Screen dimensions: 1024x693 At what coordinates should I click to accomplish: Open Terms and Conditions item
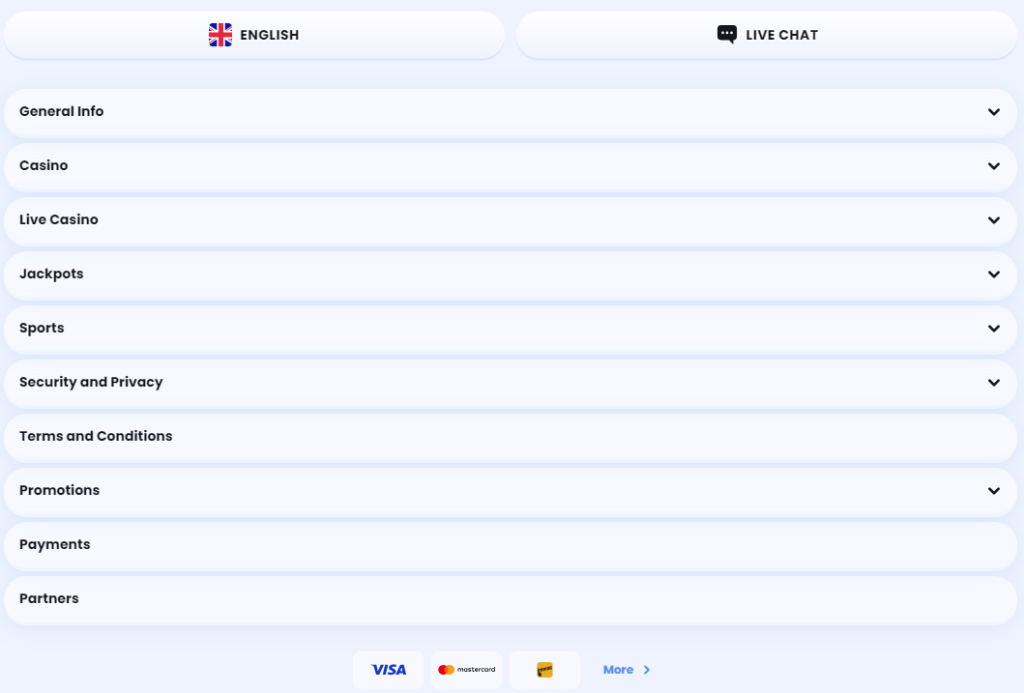tap(96, 436)
